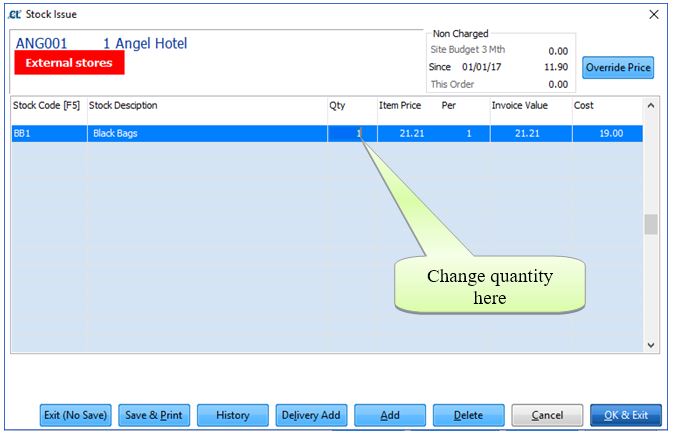Click Save & Print button
Viewport: 674px width, 433px height.
pyautogui.click(x=154, y=415)
